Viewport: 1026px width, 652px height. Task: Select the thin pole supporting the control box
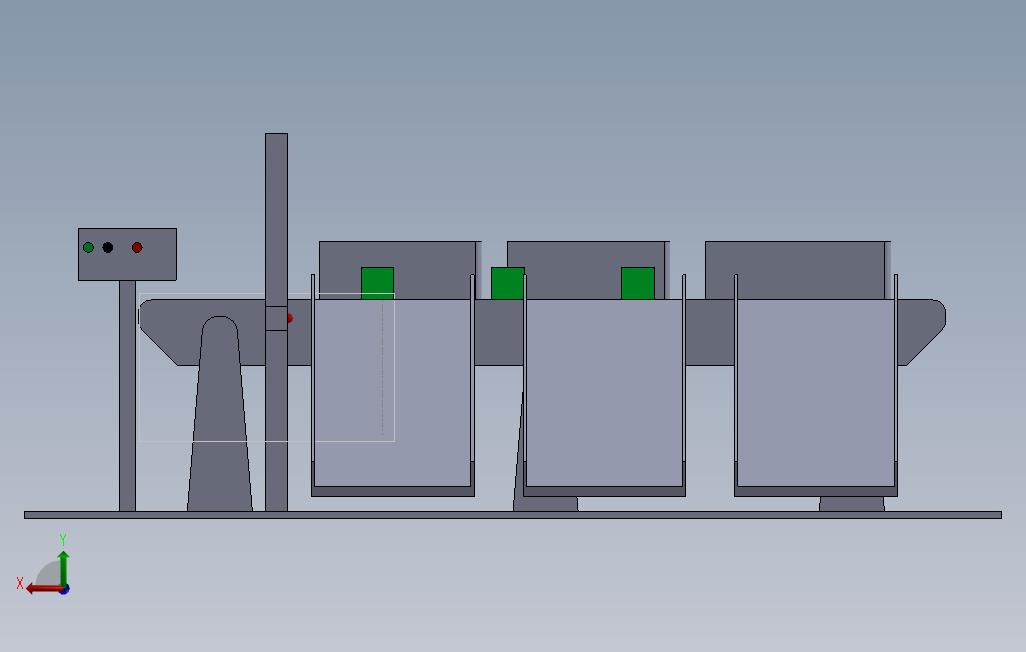pyautogui.click(x=127, y=396)
